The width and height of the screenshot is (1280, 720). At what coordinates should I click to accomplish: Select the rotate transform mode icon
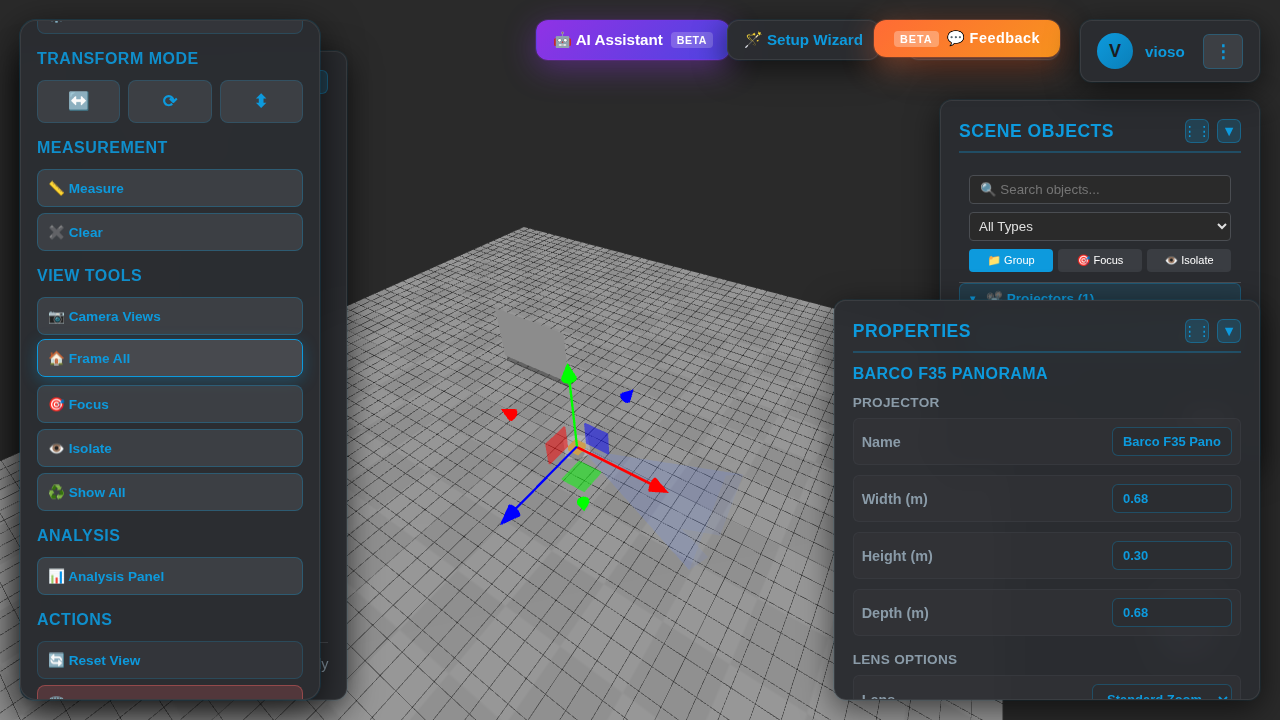pyautogui.click(x=169, y=101)
